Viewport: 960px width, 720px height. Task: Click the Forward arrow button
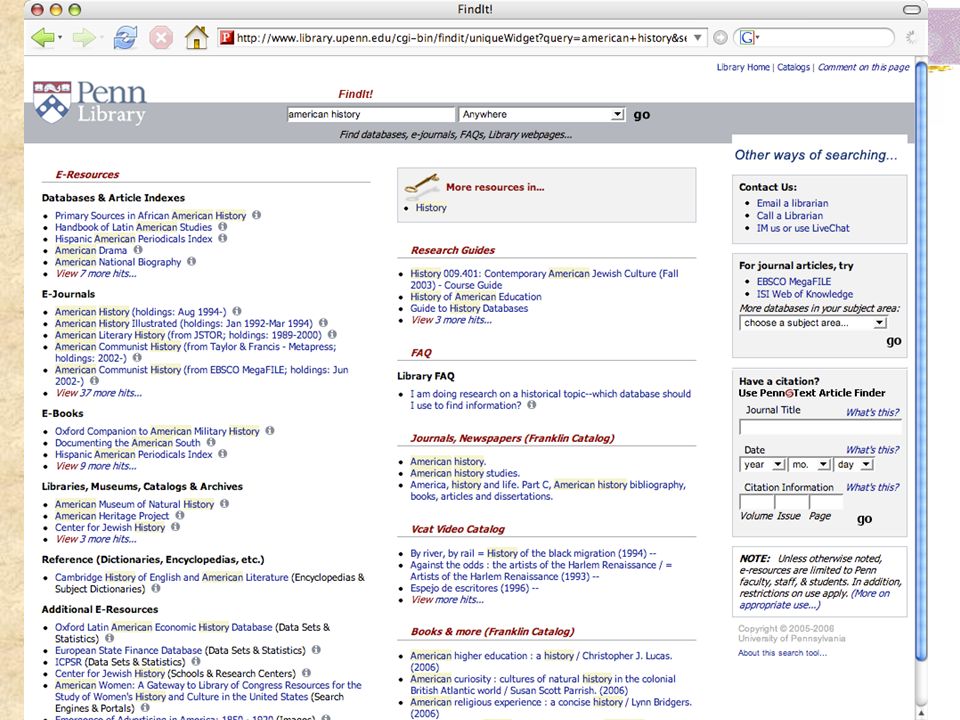[83, 38]
